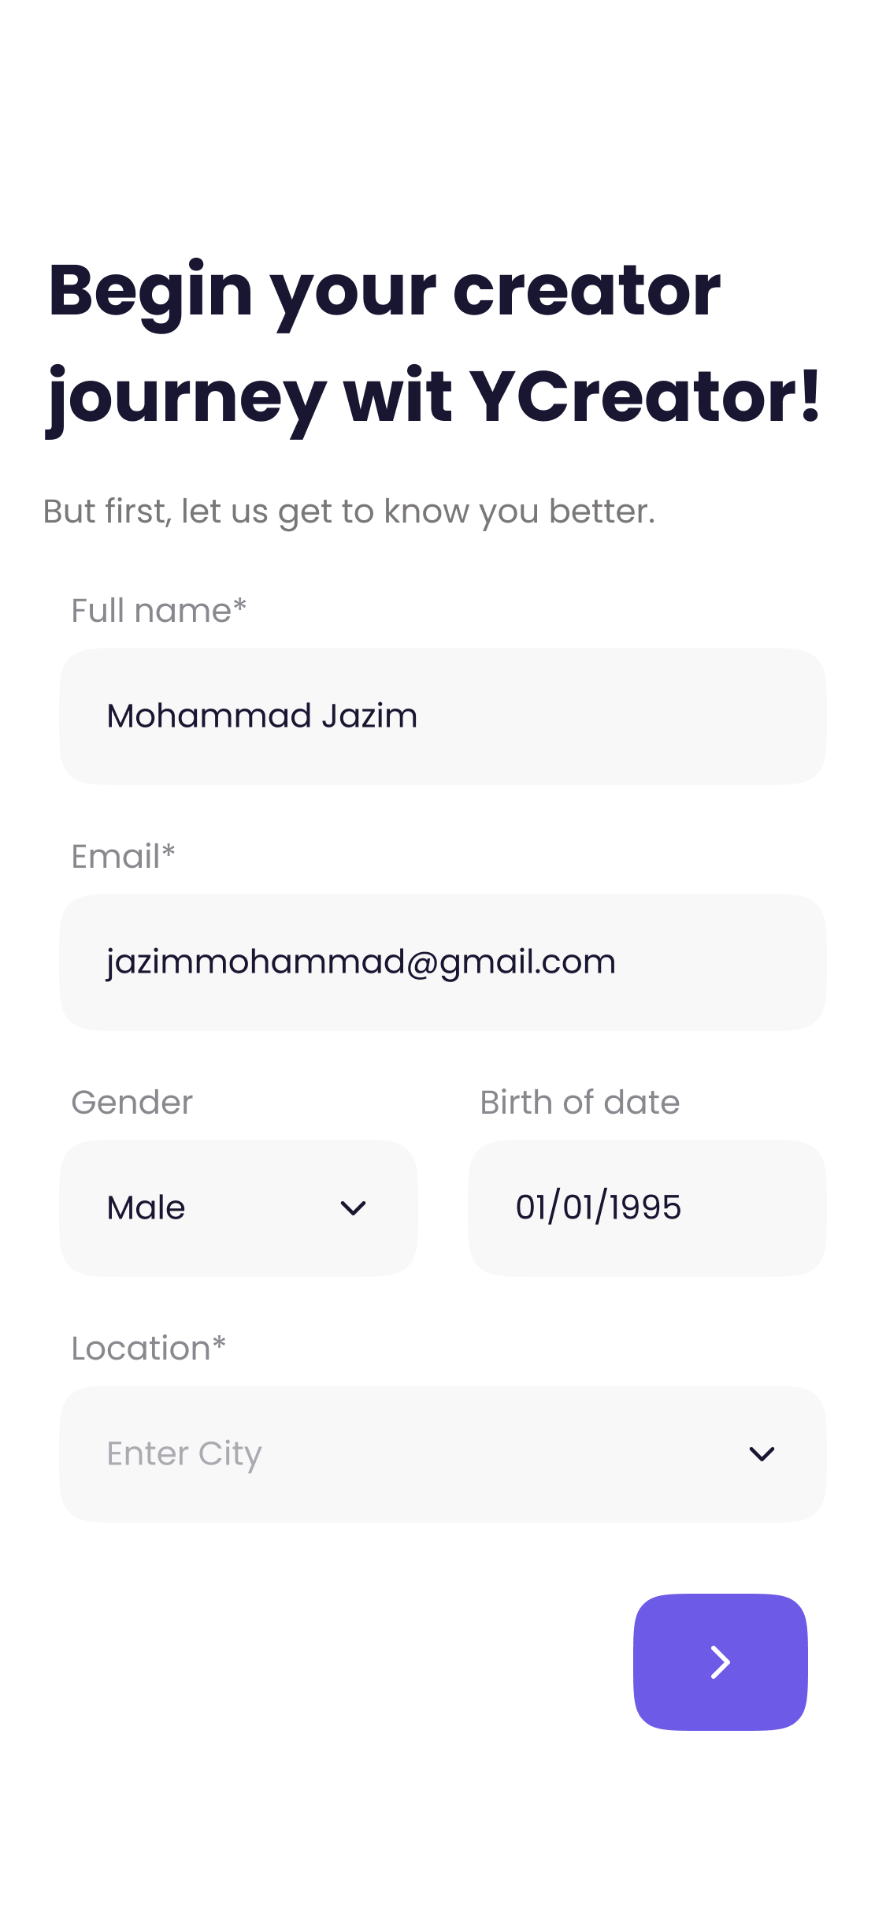
Task: Click on the Mohammad Jazim name text
Action: click(x=262, y=716)
